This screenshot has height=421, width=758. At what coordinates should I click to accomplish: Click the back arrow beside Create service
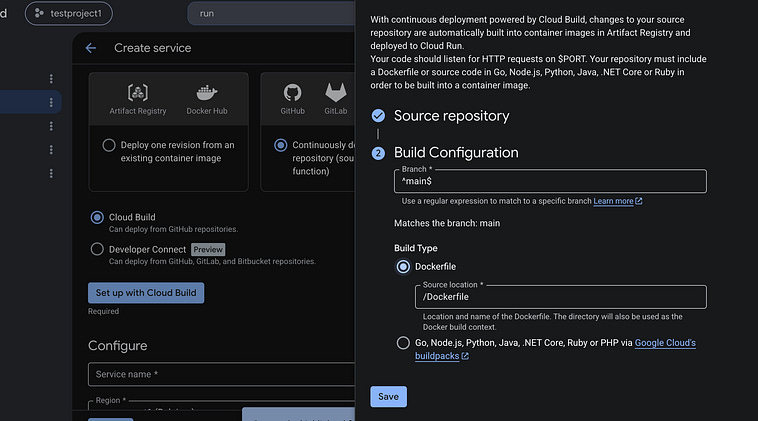click(x=91, y=48)
